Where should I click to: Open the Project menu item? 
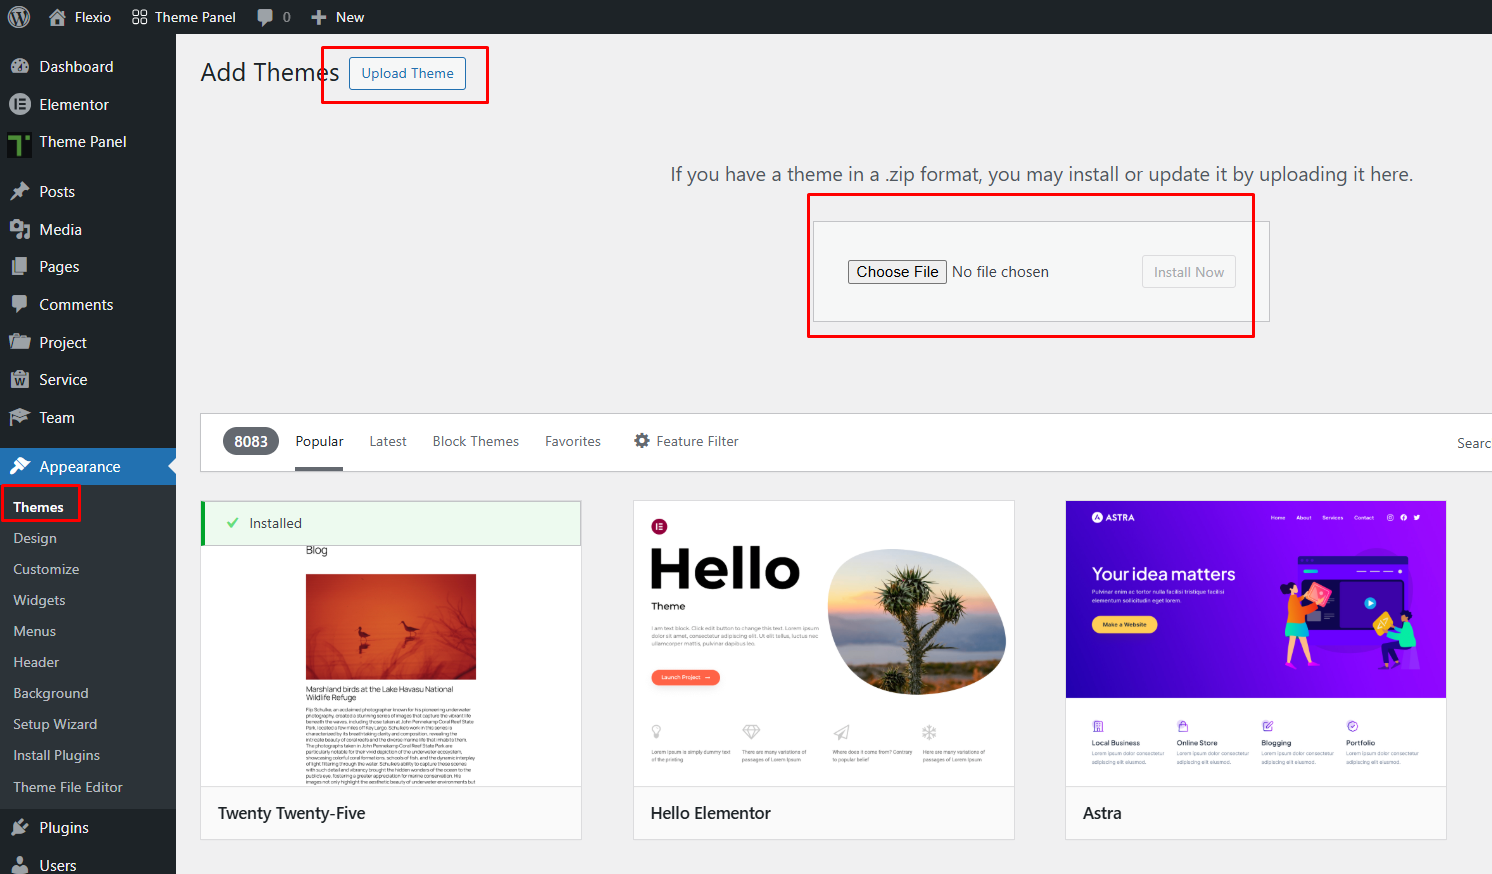[x=63, y=343]
